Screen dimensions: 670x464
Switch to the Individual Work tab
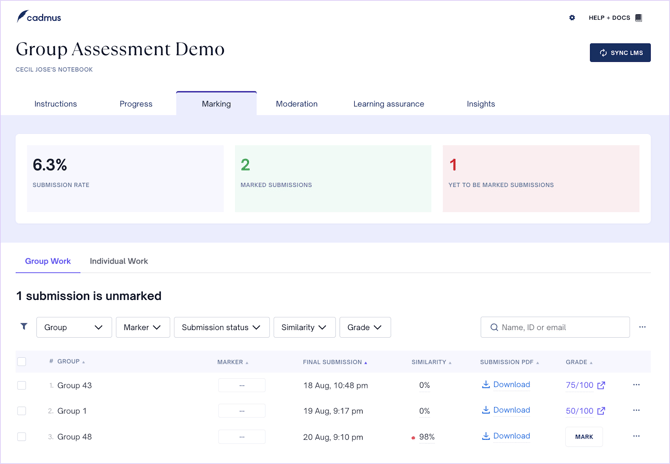point(118,261)
